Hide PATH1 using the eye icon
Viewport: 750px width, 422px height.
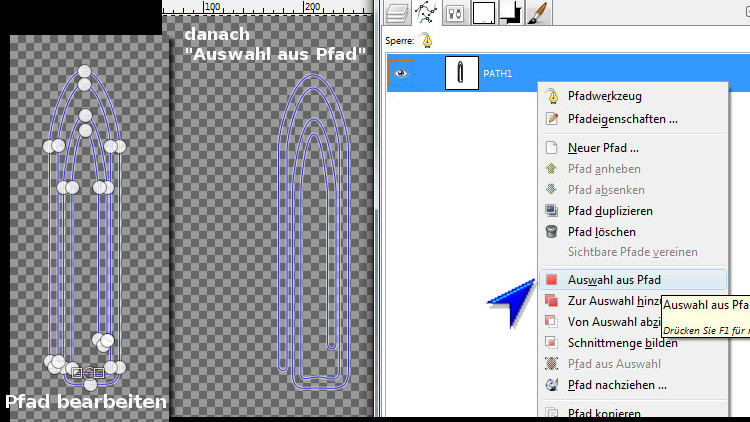point(398,73)
